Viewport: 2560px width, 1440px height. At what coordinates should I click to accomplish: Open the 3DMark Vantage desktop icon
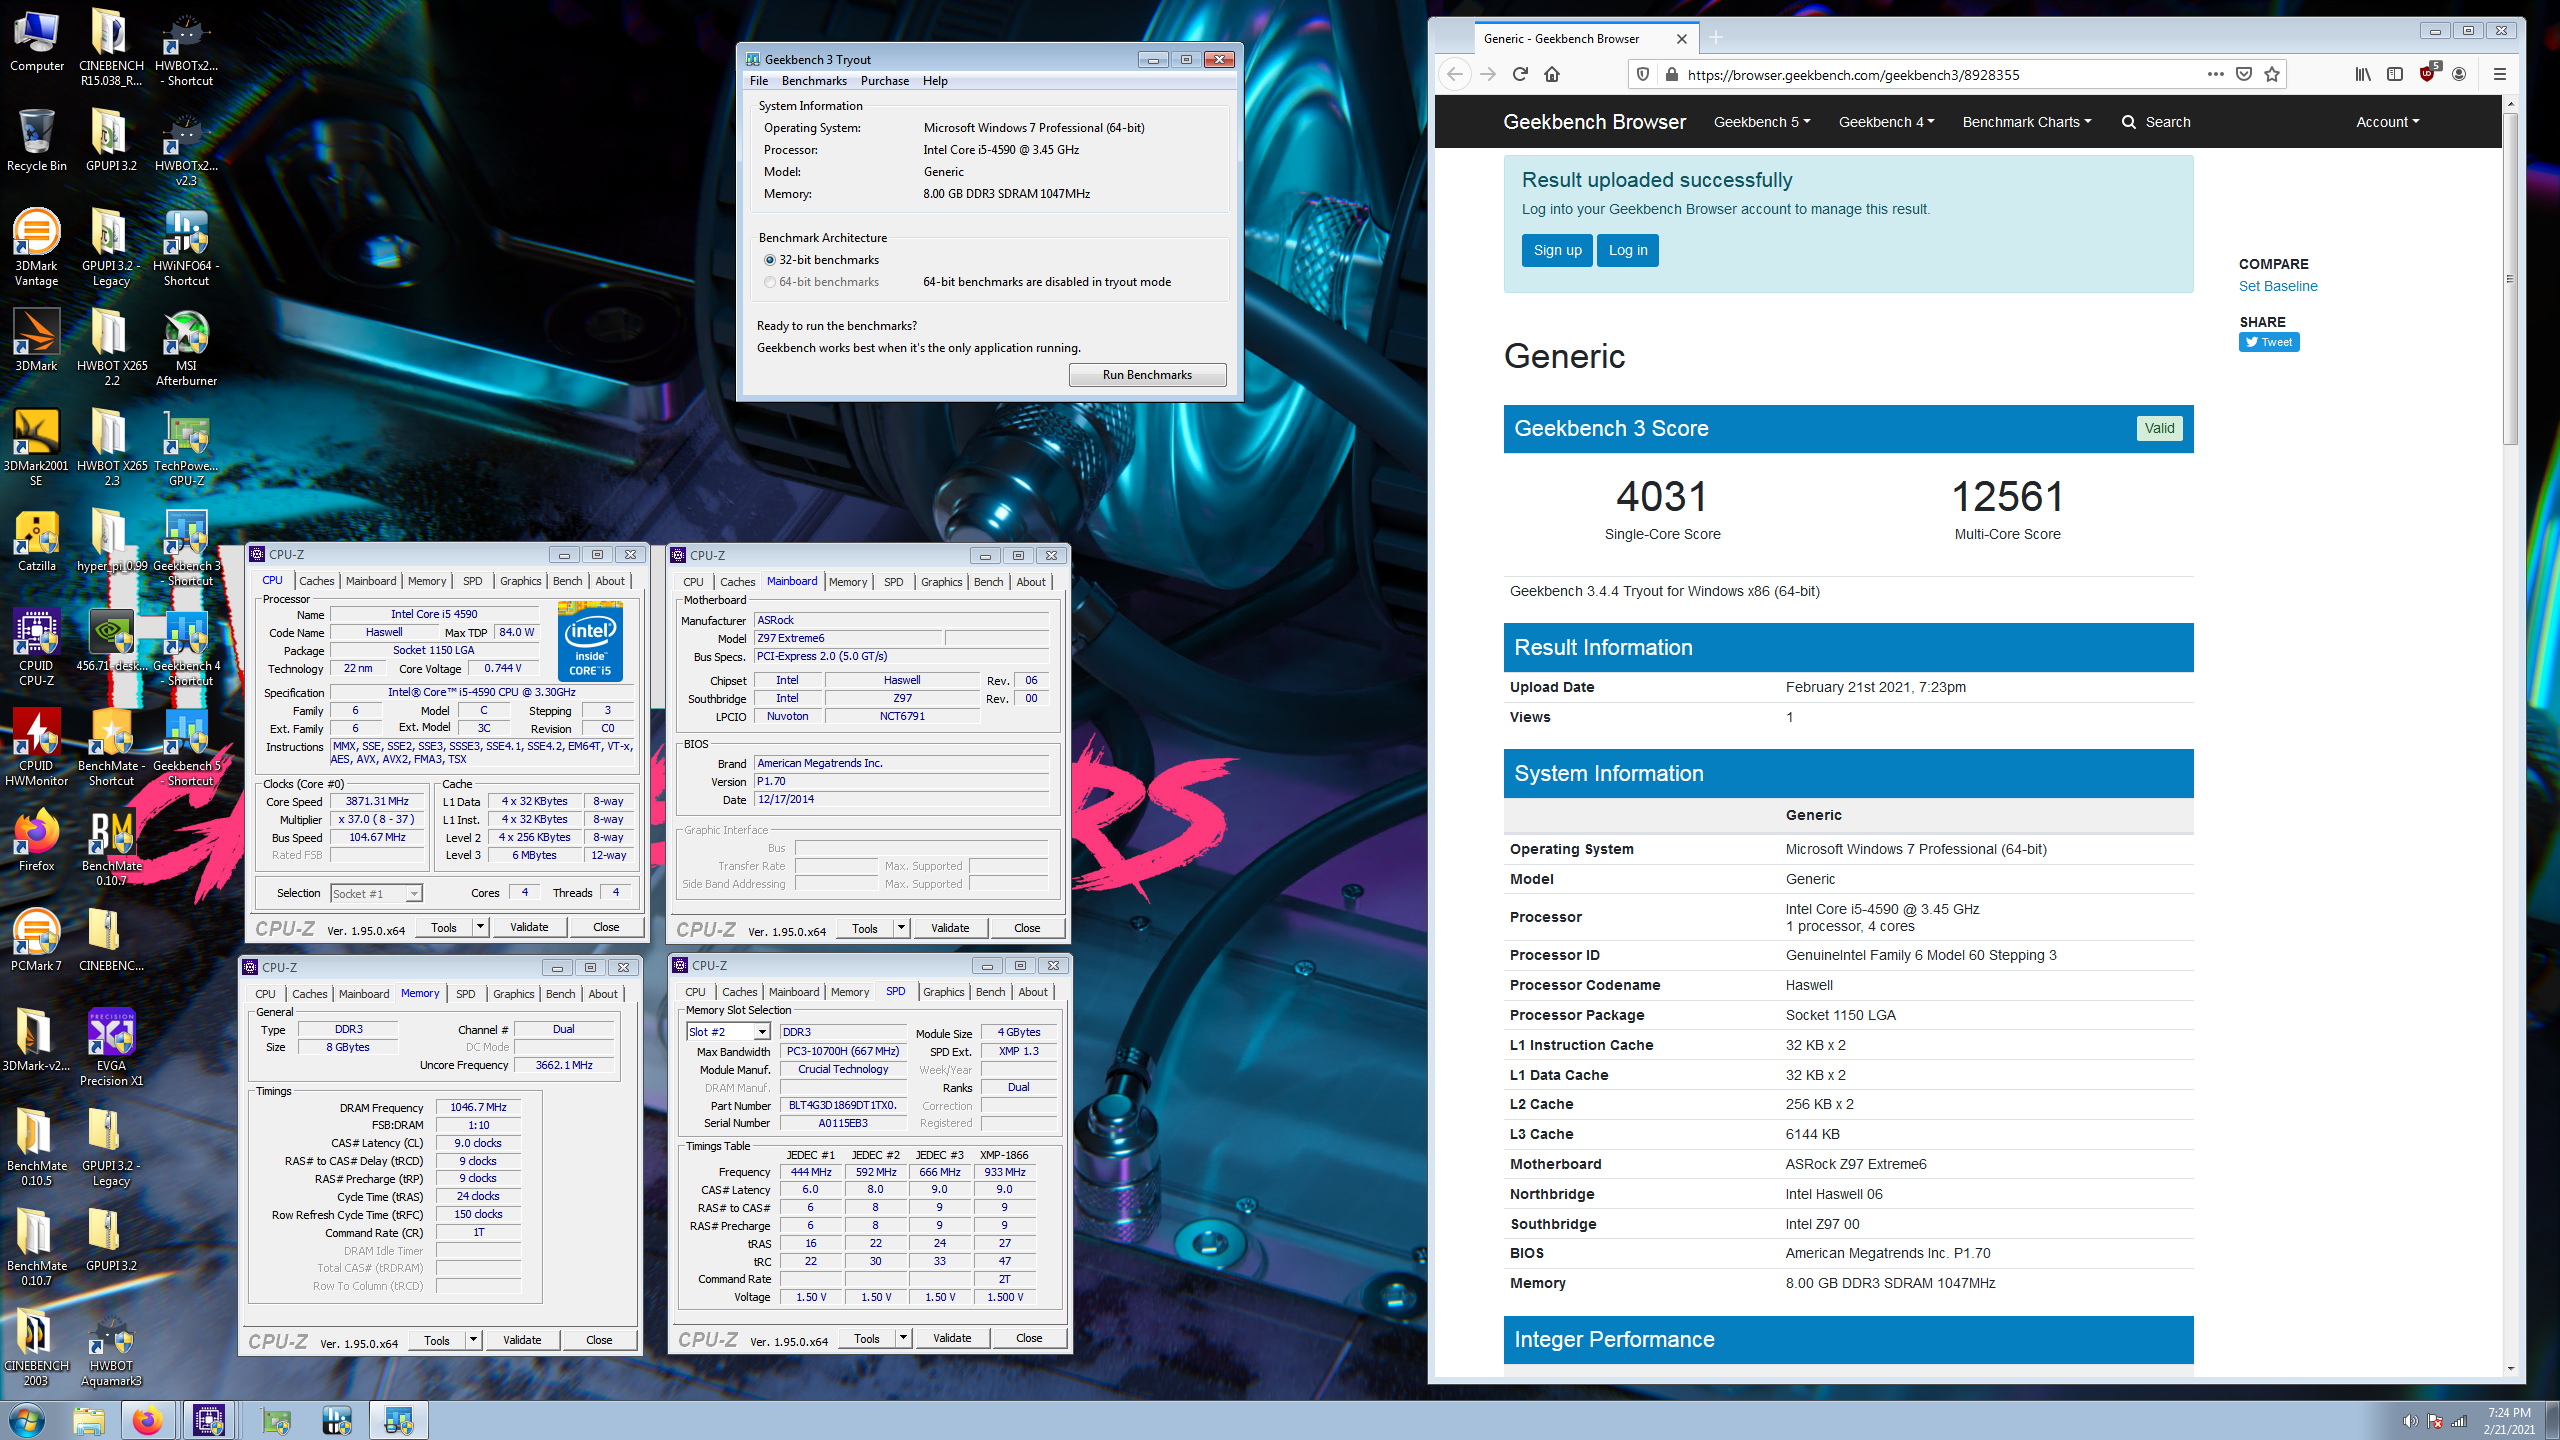tap(36, 247)
